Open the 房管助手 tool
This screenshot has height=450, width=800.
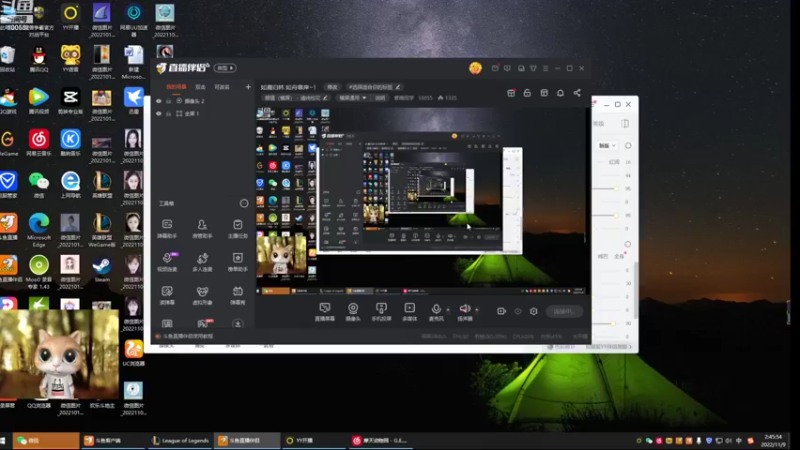[x=202, y=229]
